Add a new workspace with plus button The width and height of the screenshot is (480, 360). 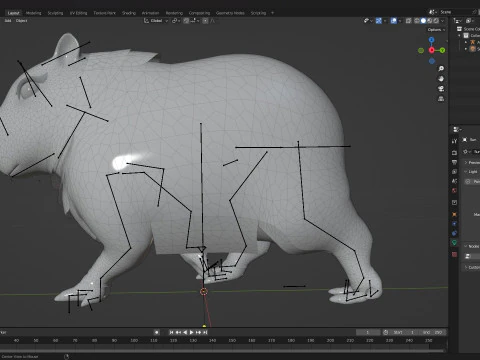point(272,13)
